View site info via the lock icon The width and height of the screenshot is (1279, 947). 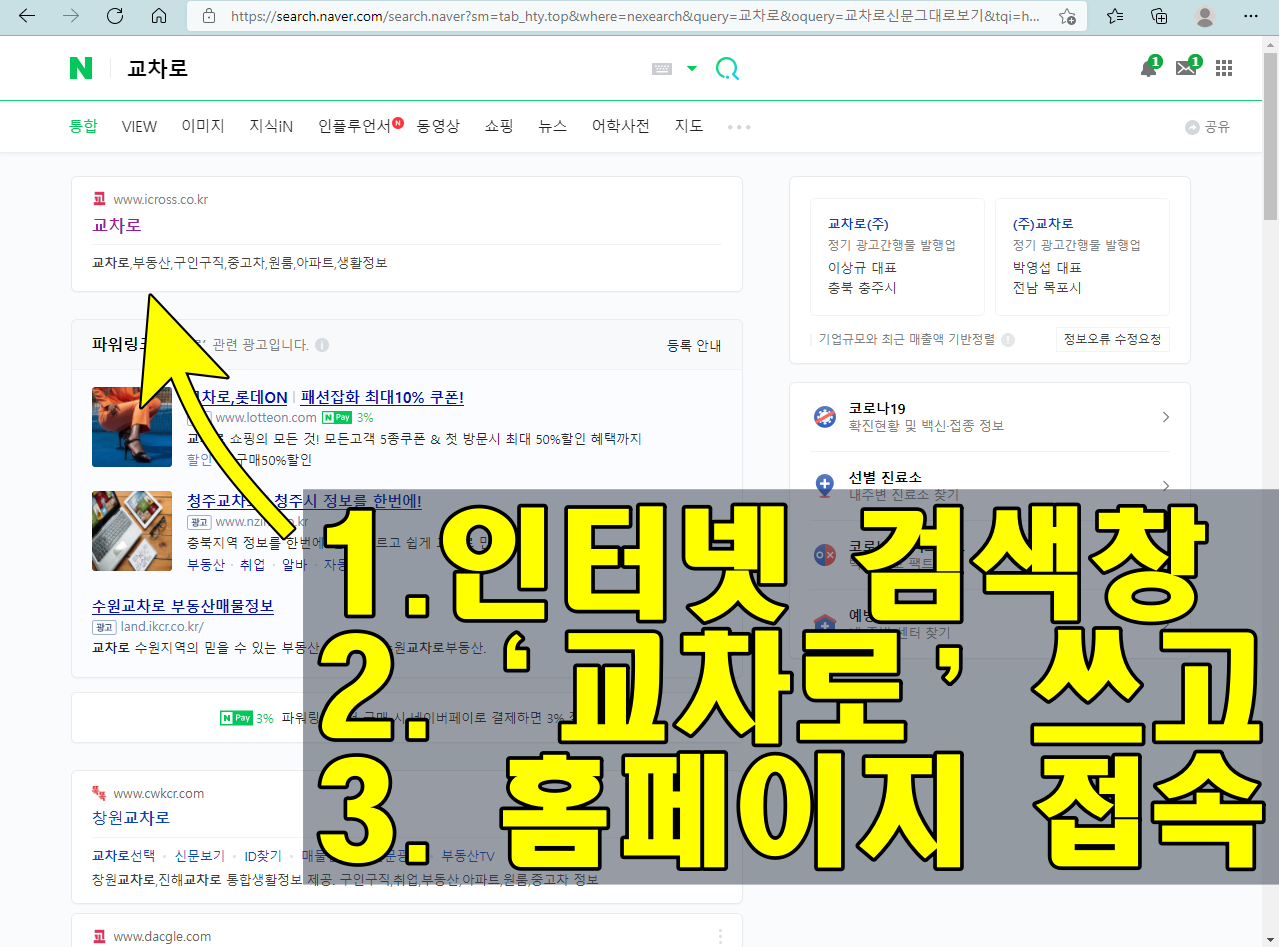point(209,16)
